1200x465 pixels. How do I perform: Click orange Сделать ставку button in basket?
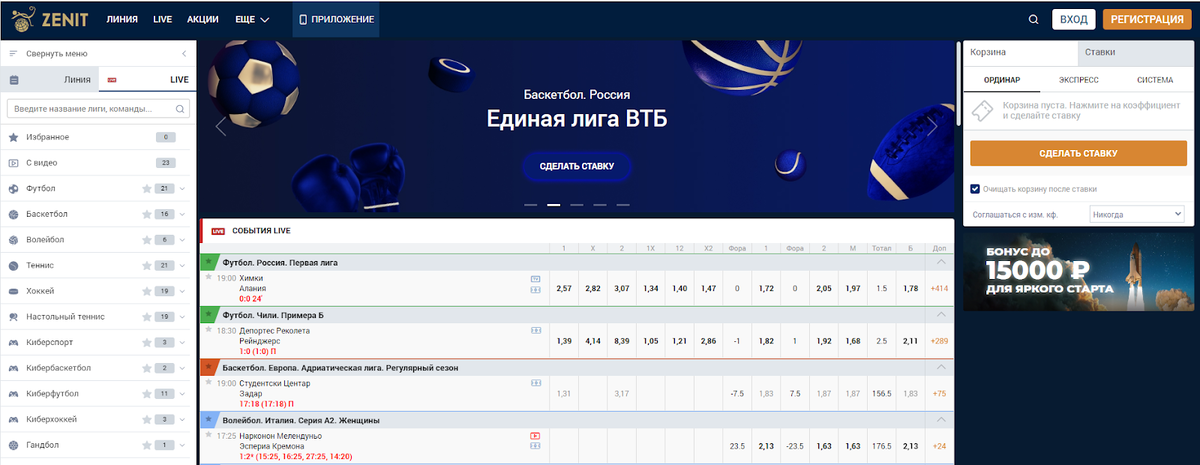[1077, 153]
